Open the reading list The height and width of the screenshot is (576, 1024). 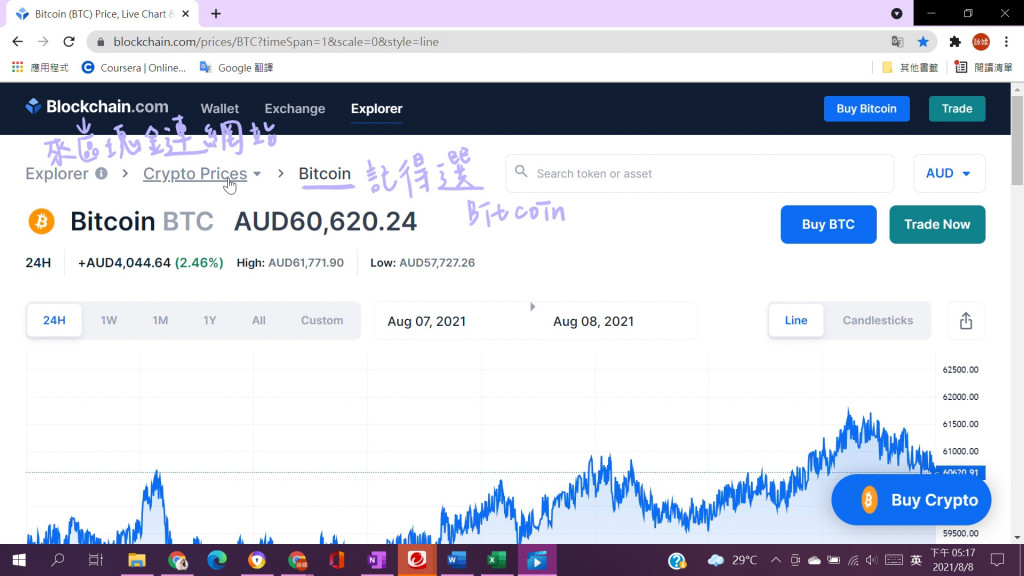point(983,67)
